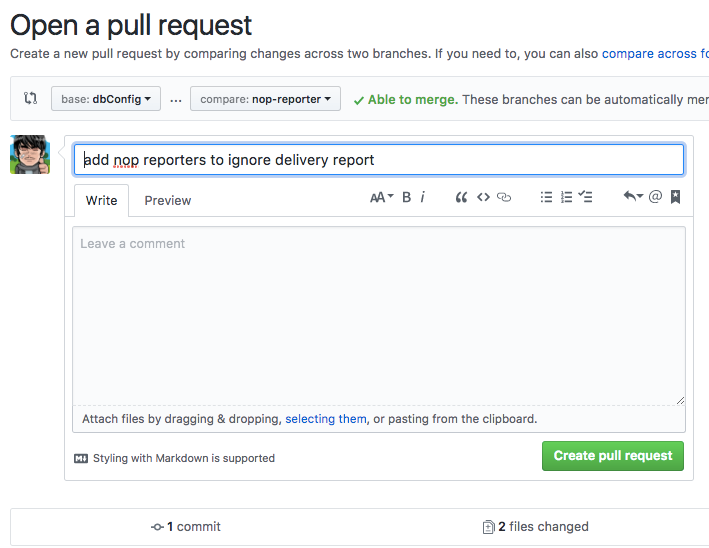Toggle italic text formatting
This screenshot has height=548, width=709.
click(x=422, y=197)
